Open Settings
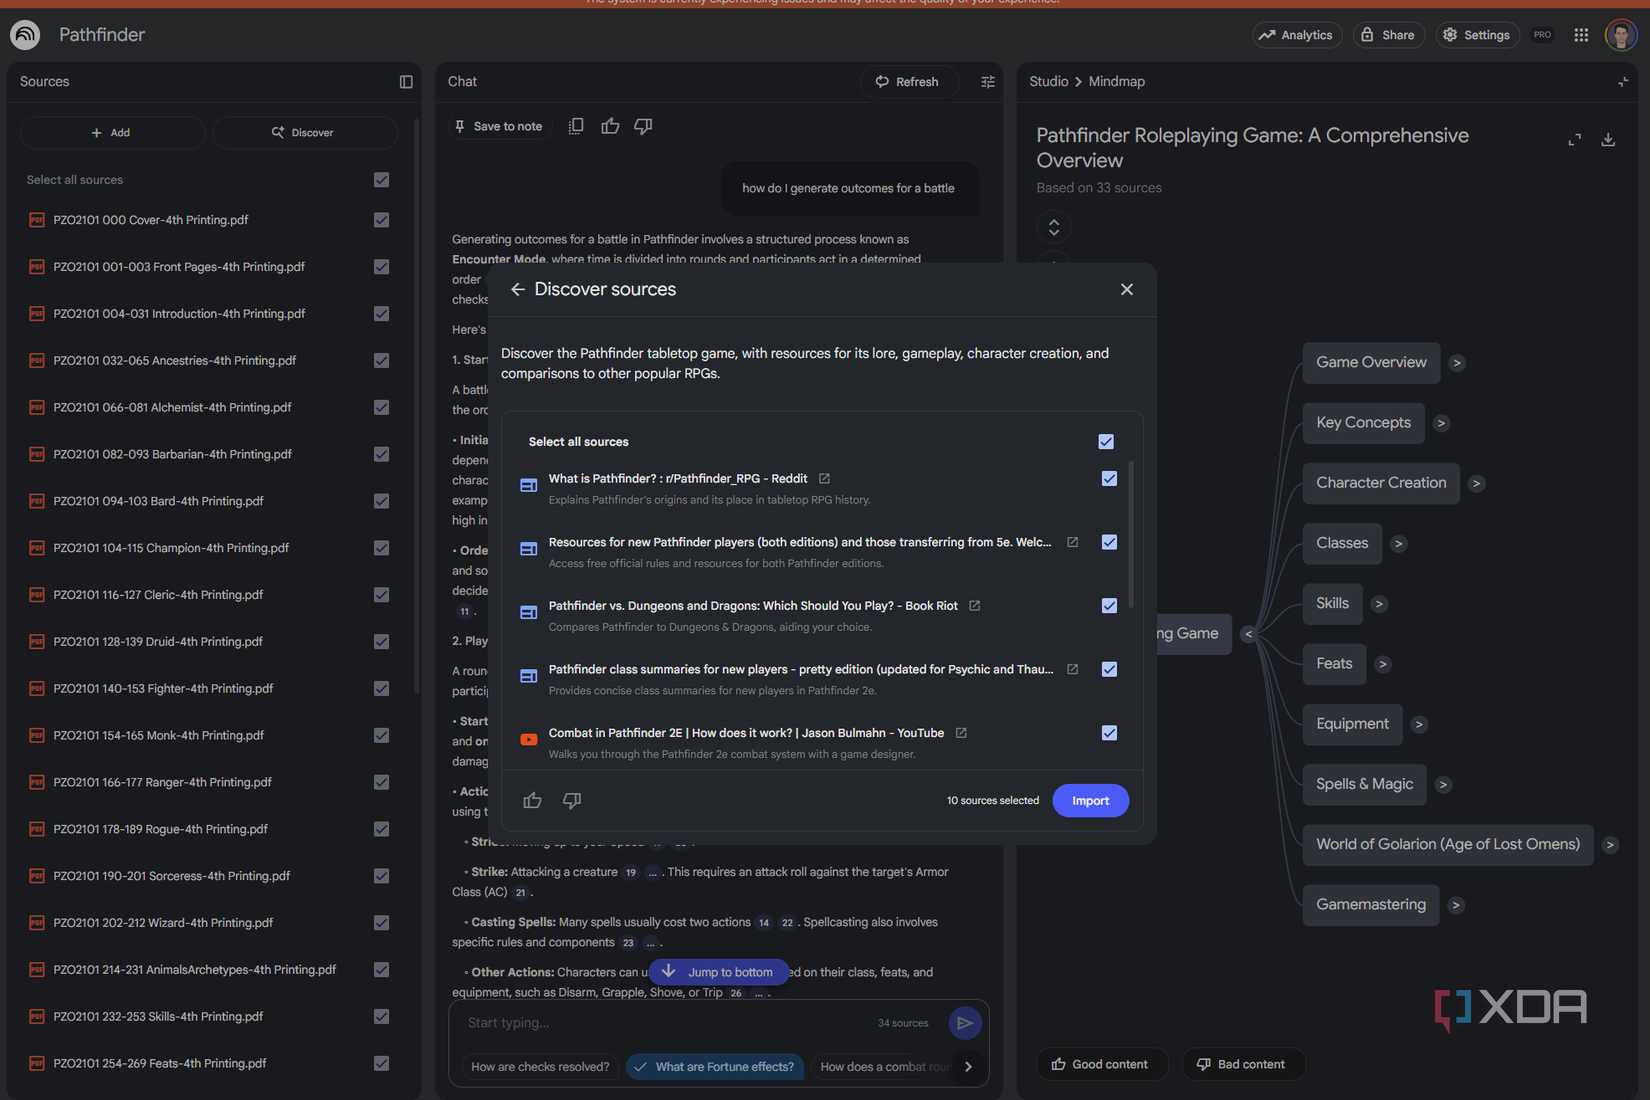1650x1100 pixels. pos(1476,35)
